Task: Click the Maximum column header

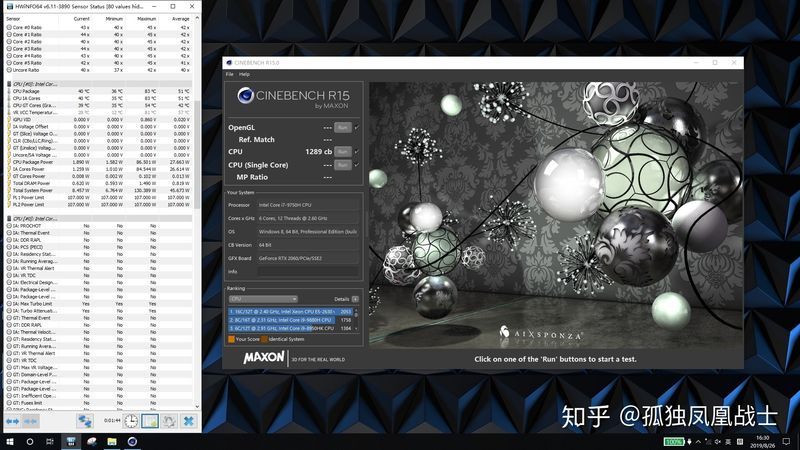Action: pyautogui.click(x=146, y=19)
